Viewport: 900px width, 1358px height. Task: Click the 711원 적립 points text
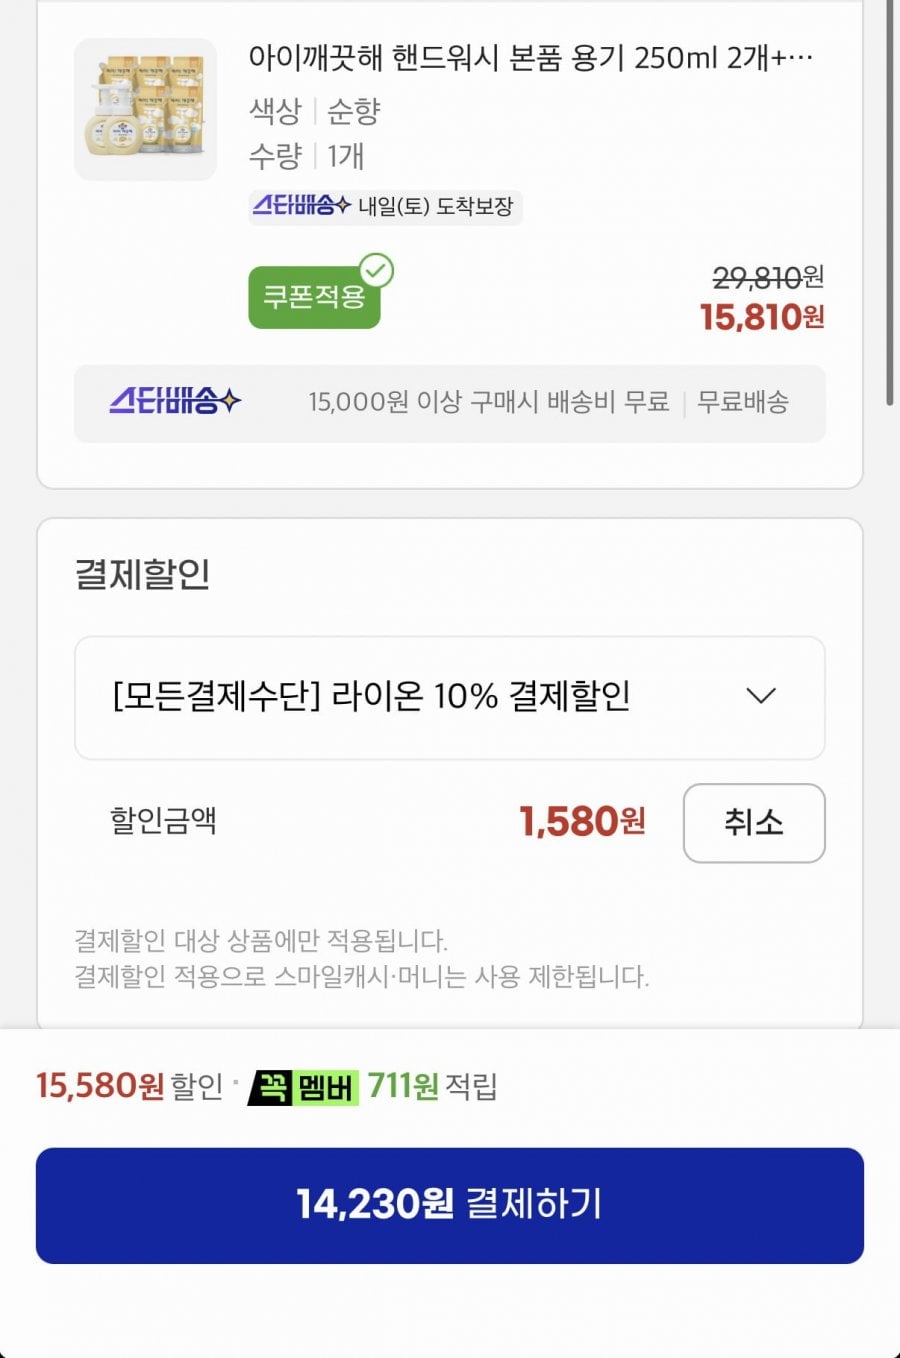[x=432, y=1086]
